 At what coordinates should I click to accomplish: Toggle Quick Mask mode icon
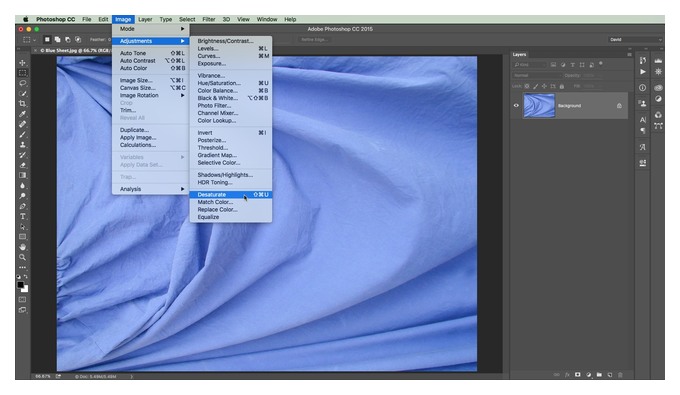click(x=23, y=300)
